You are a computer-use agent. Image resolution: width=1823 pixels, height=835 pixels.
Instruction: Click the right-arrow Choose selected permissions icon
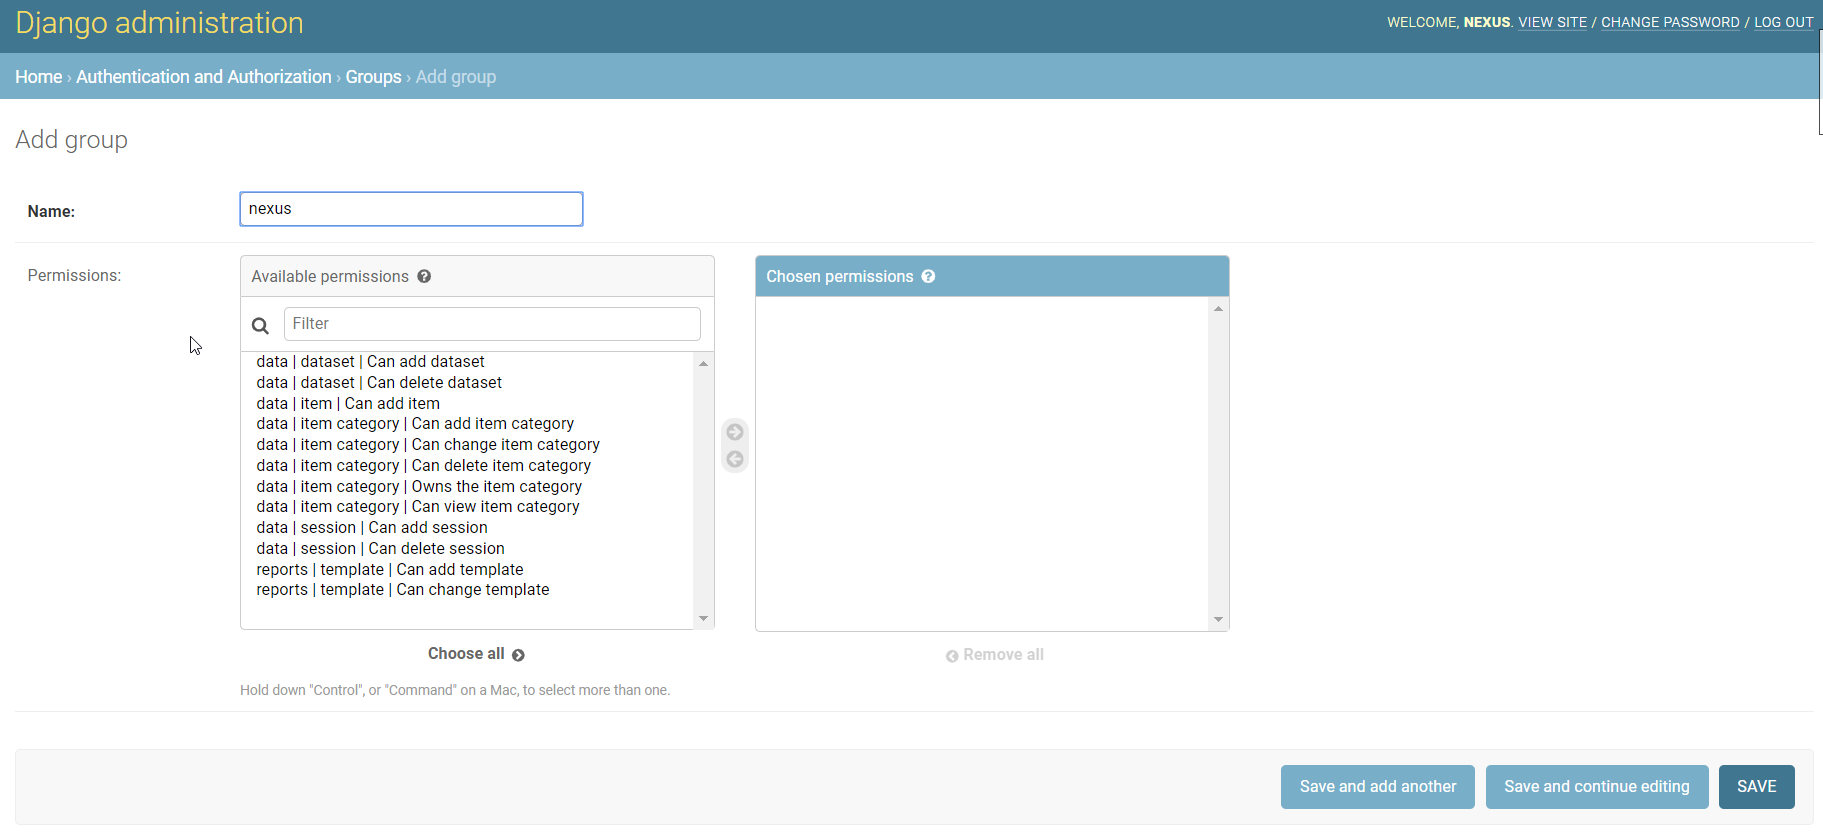point(735,432)
